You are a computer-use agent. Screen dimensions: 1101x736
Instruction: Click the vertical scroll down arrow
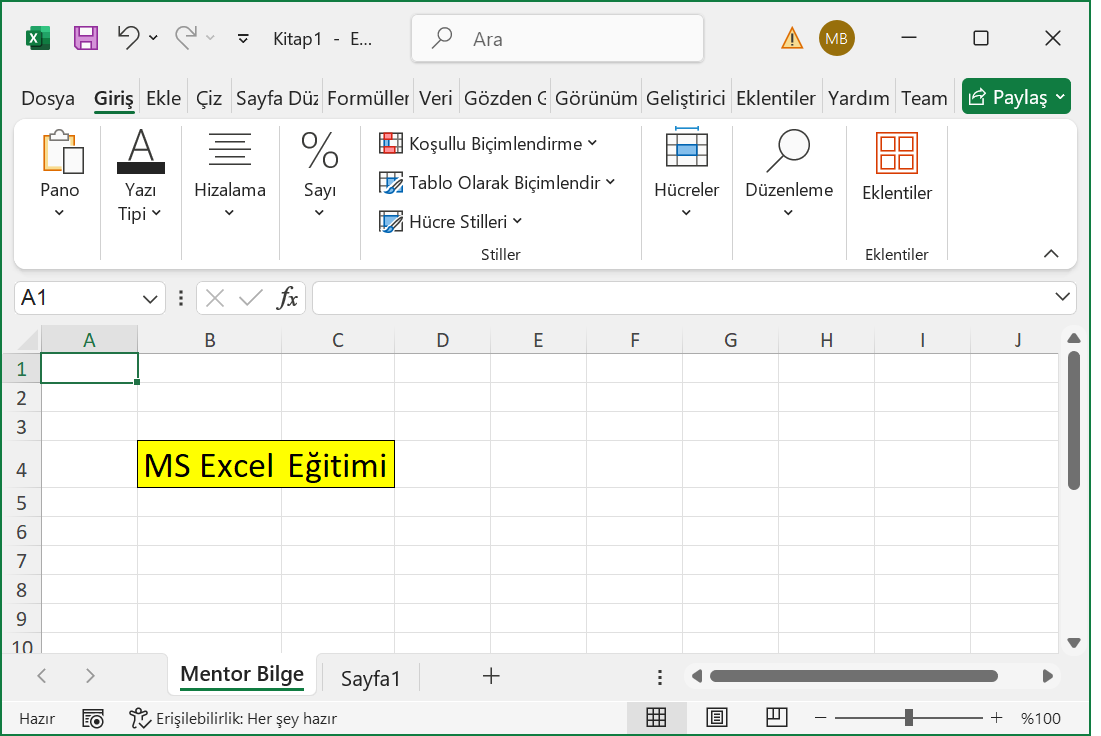pos(1074,642)
